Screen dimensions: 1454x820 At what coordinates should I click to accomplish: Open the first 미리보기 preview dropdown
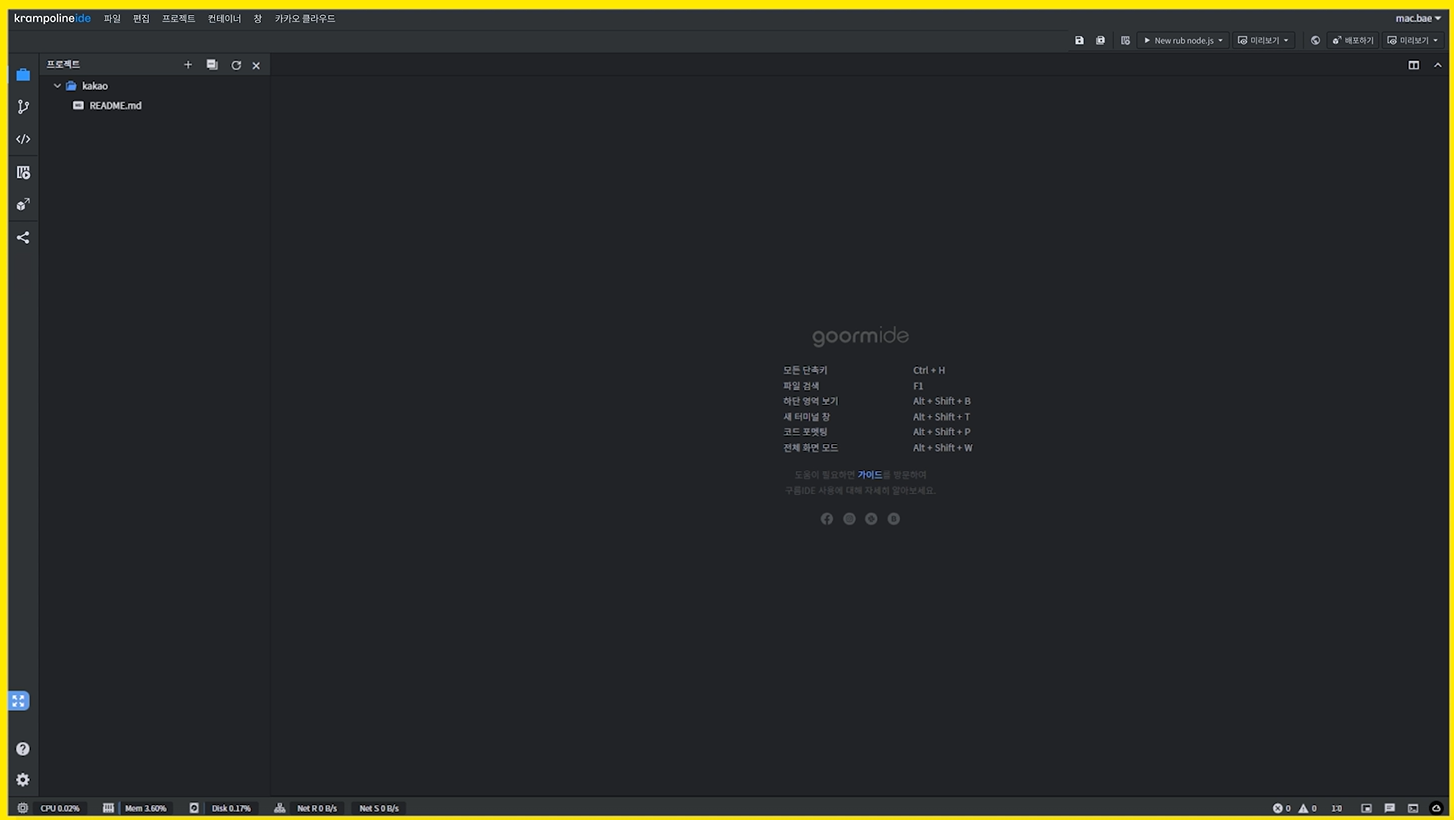pos(1264,41)
